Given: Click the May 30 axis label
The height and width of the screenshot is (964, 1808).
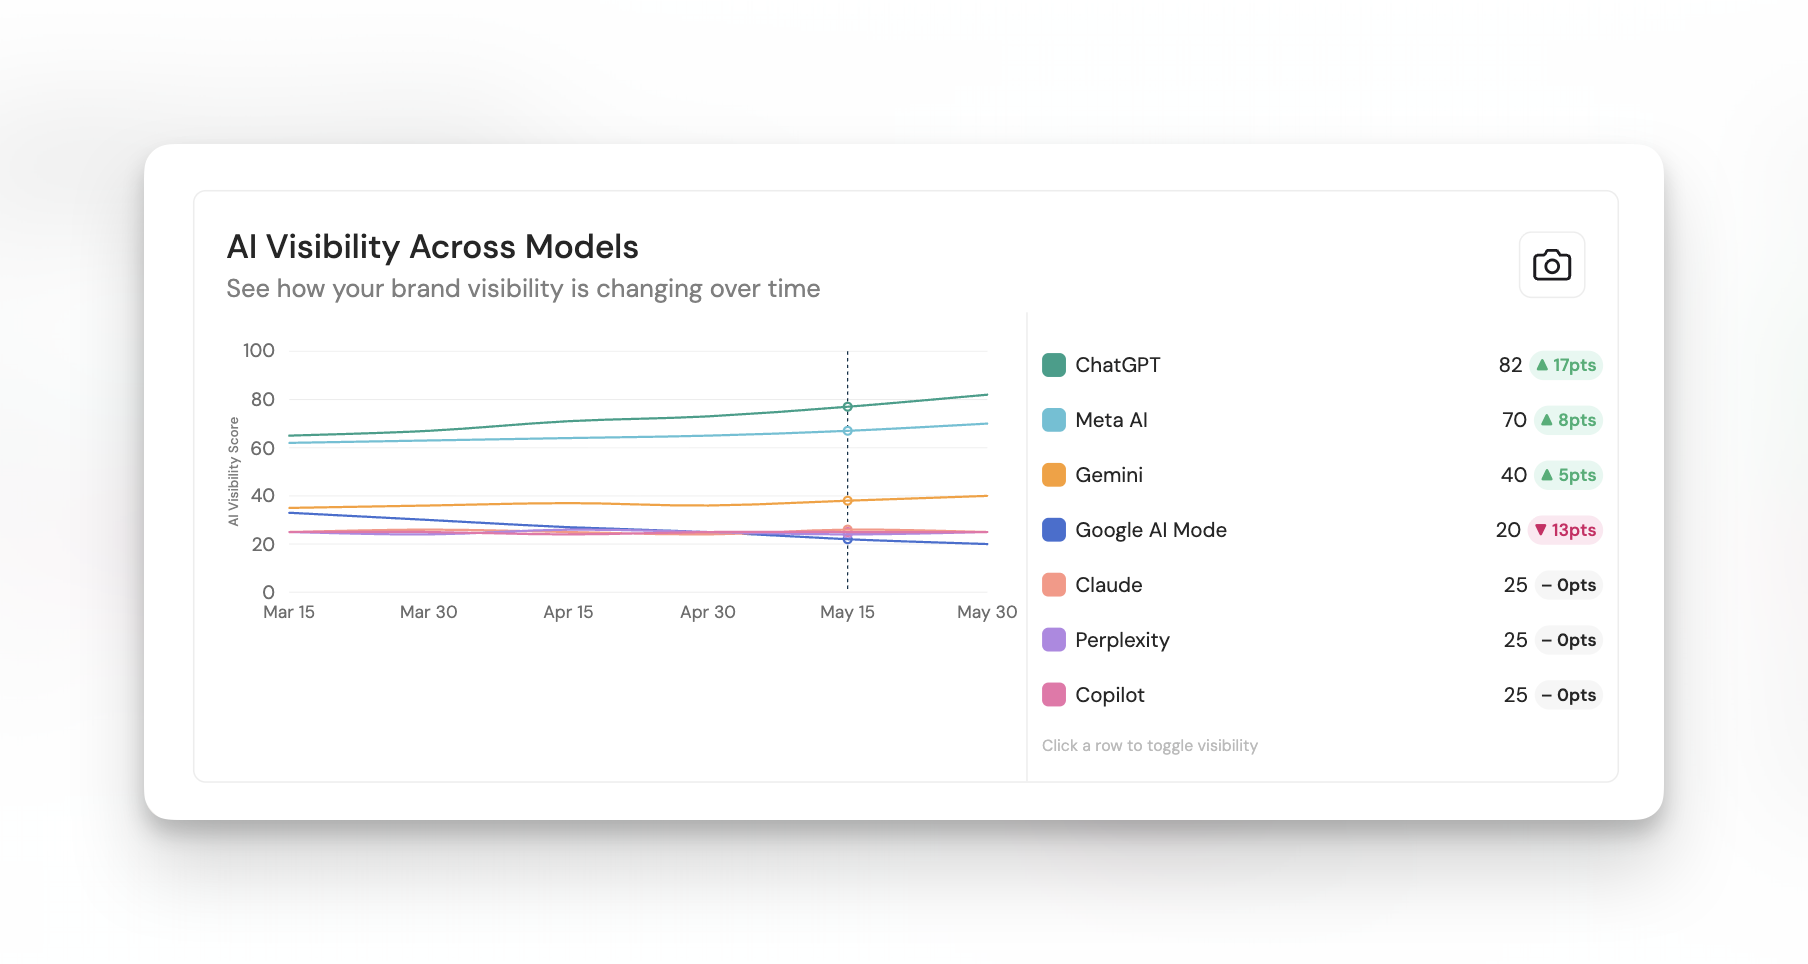Looking at the screenshot, I should pyautogui.click(x=987, y=612).
